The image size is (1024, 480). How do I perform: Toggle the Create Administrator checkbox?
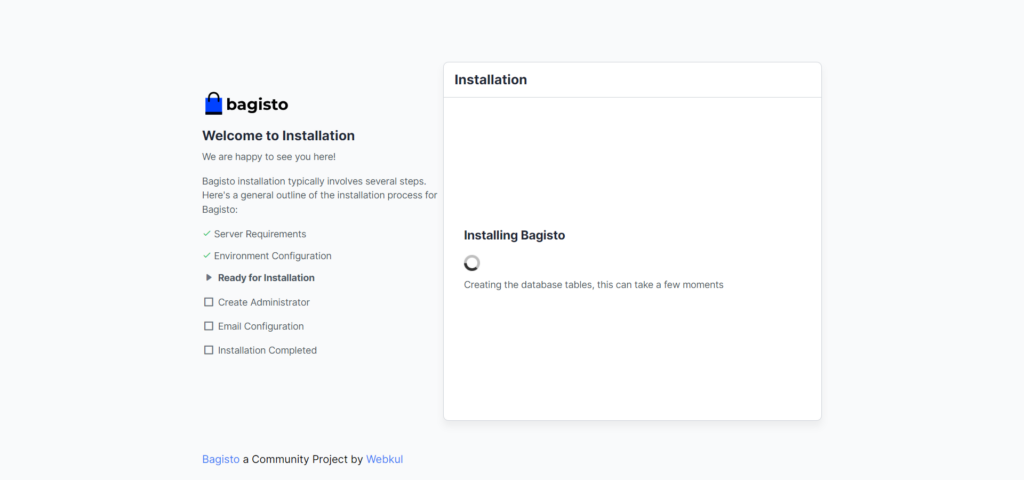pyautogui.click(x=209, y=302)
